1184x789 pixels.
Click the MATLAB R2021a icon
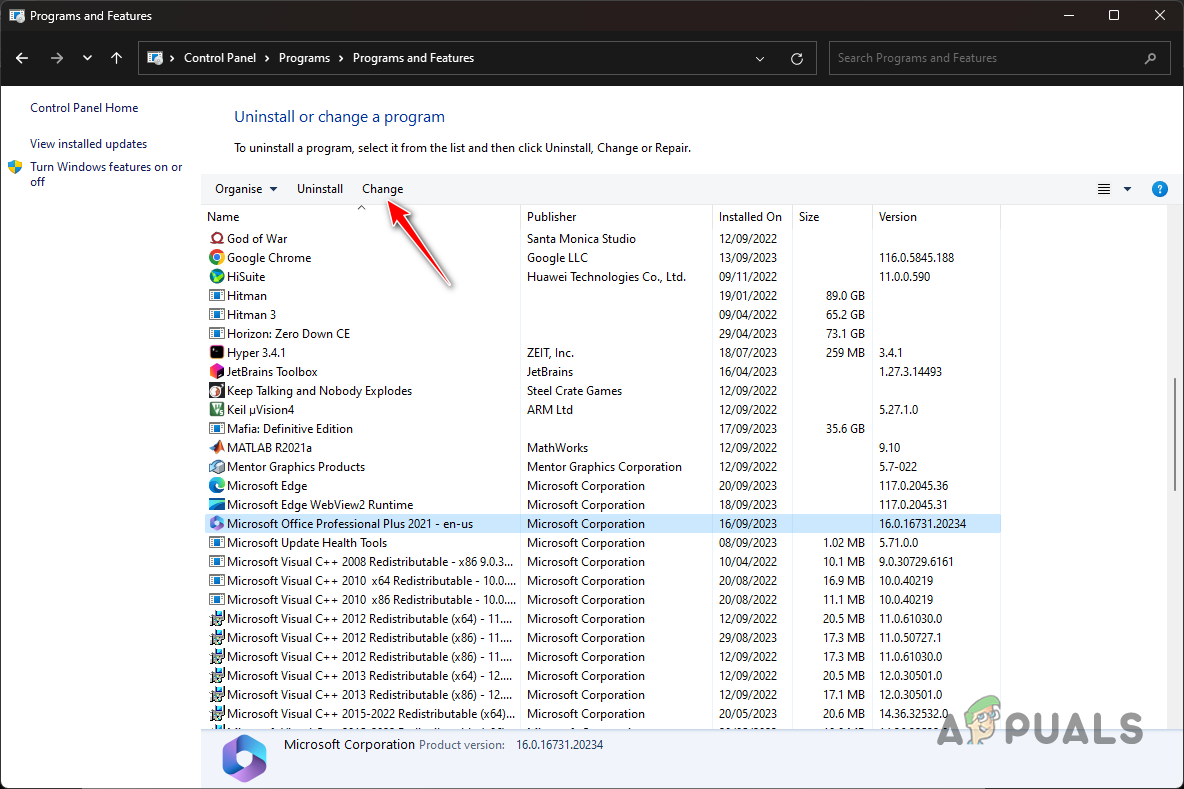pyautogui.click(x=216, y=447)
